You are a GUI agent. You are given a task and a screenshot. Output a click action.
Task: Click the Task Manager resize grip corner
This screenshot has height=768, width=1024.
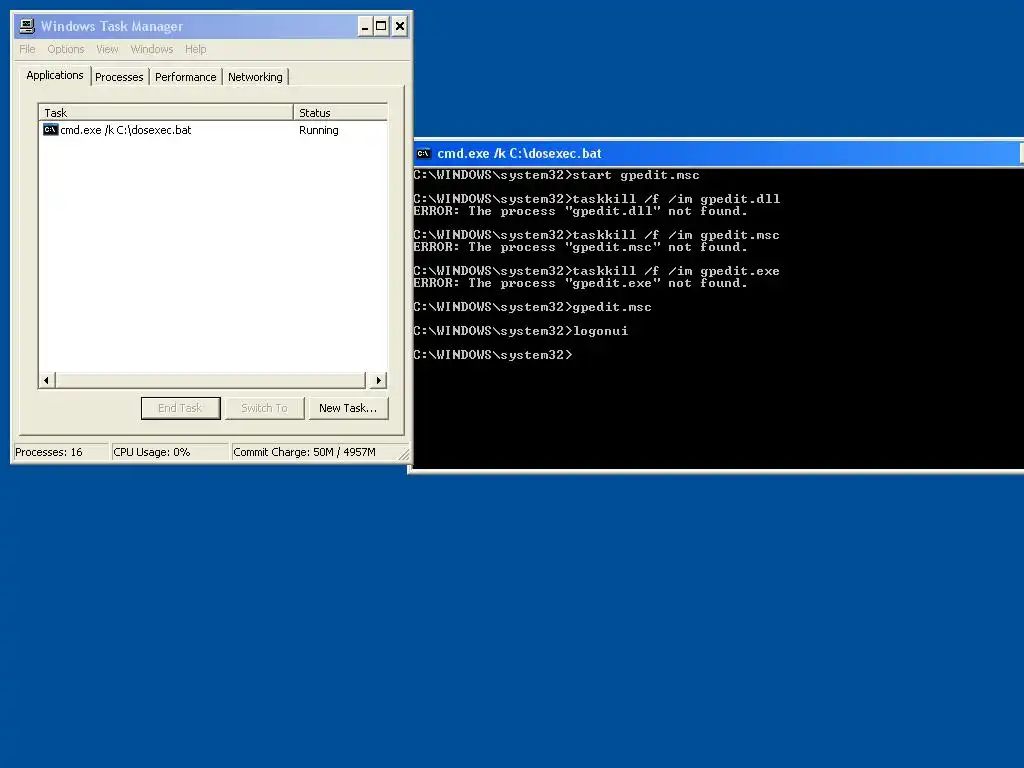click(x=404, y=455)
